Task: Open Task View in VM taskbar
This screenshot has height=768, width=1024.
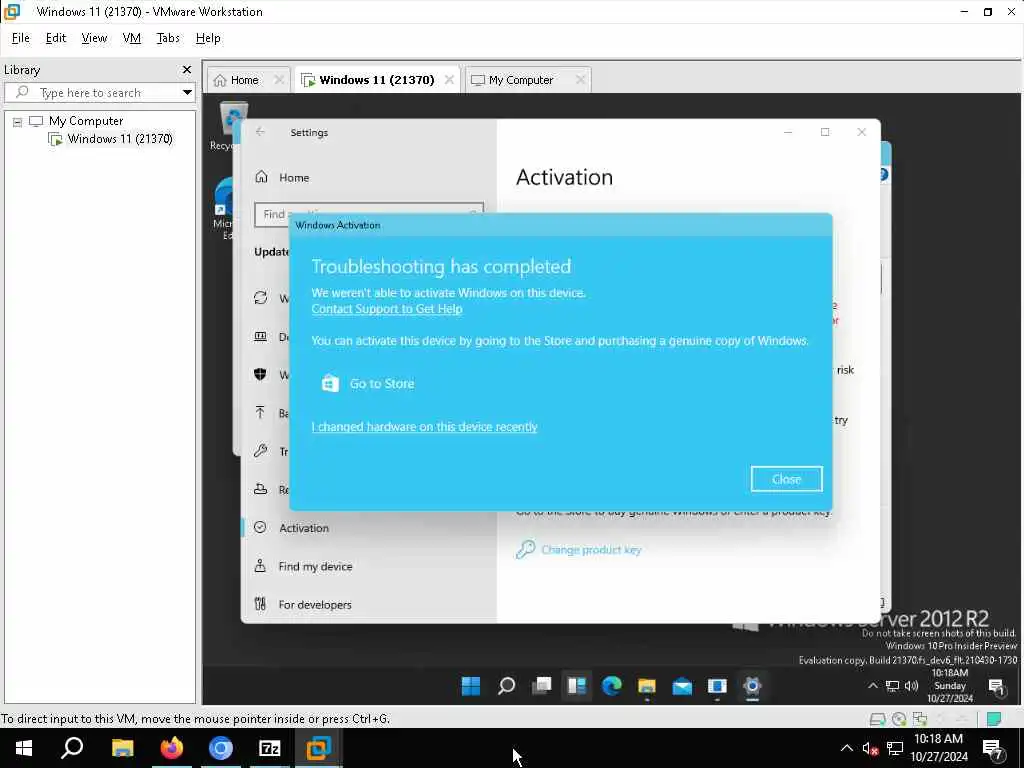Action: click(x=541, y=686)
